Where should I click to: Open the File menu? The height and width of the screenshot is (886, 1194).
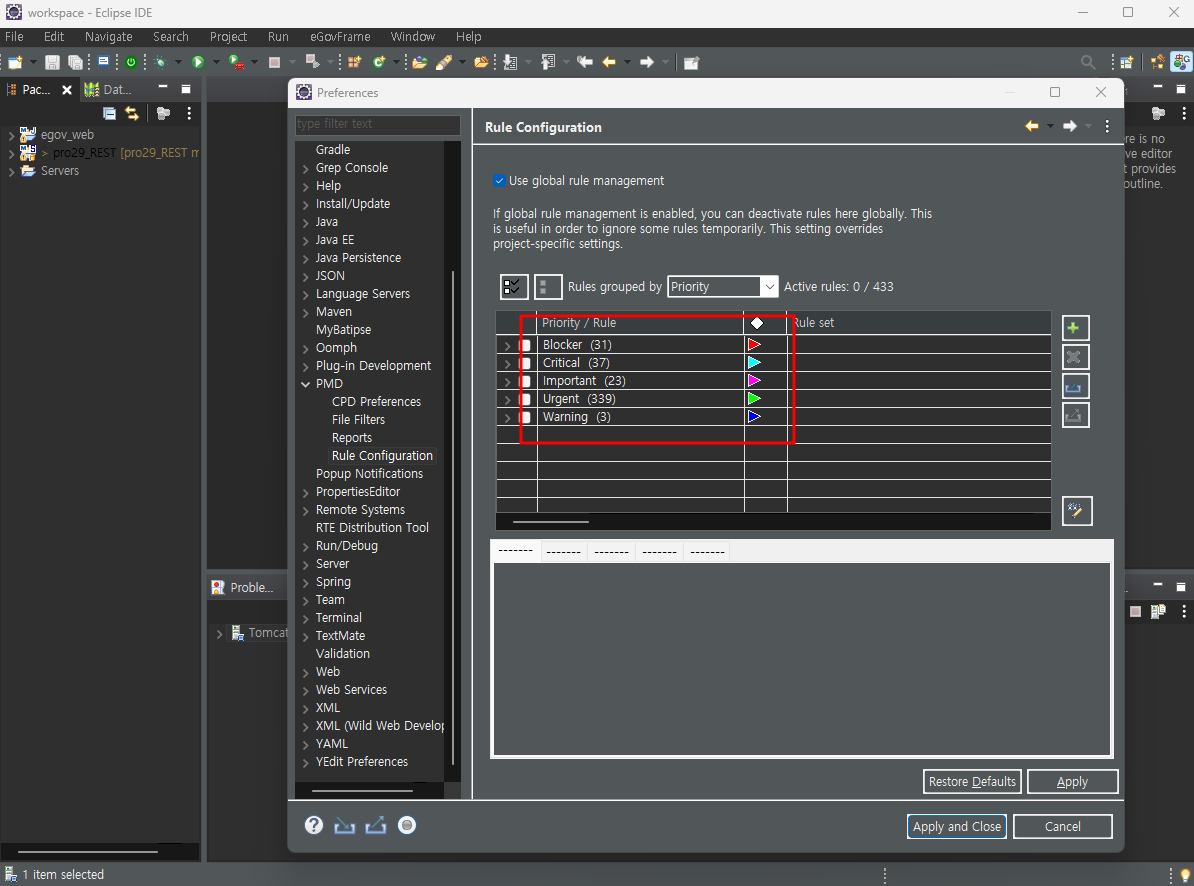point(14,37)
